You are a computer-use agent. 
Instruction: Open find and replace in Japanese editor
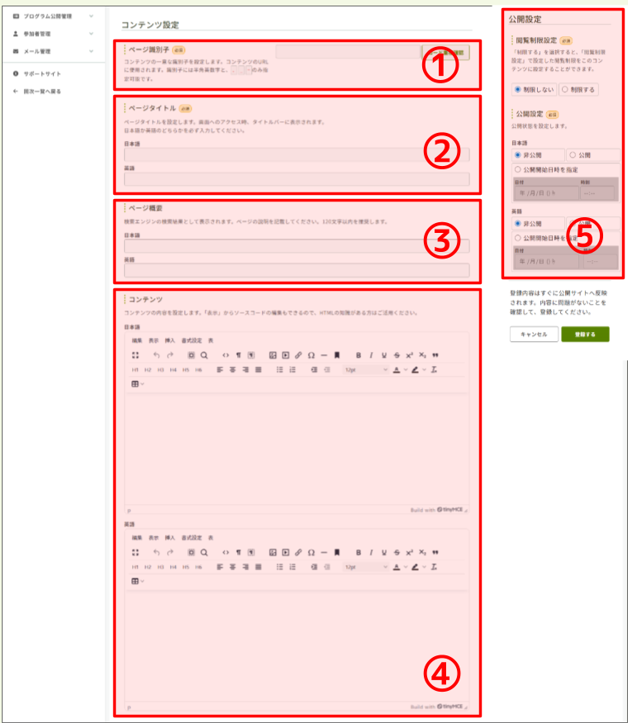(204, 355)
